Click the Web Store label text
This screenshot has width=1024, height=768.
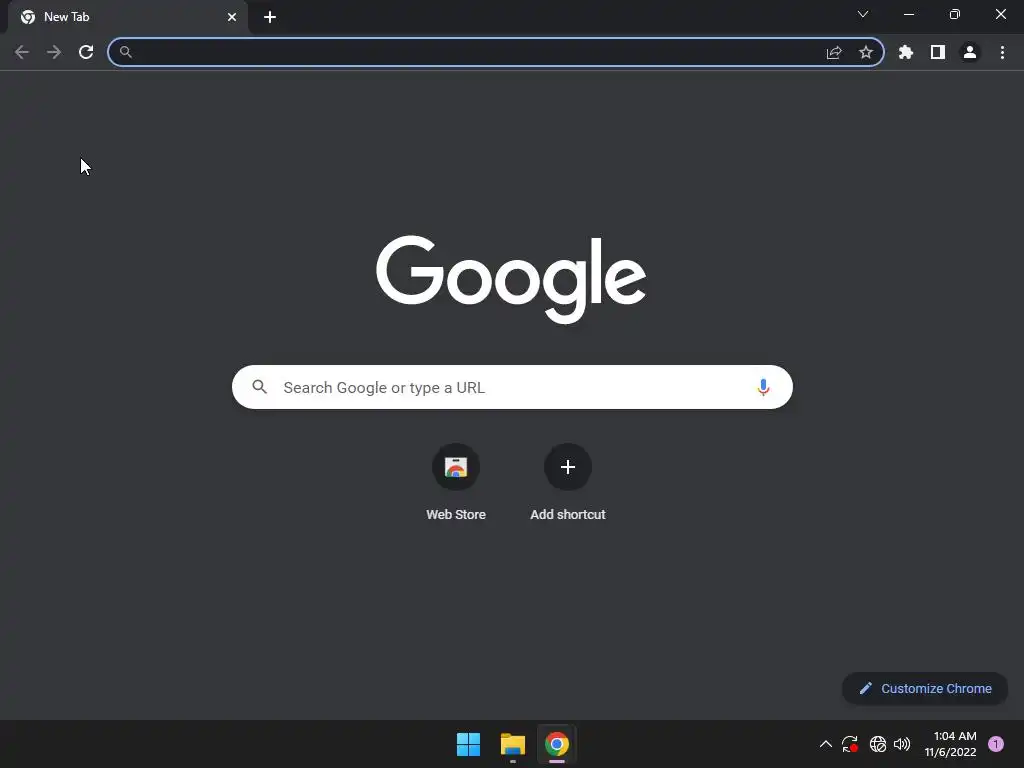coord(456,515)
